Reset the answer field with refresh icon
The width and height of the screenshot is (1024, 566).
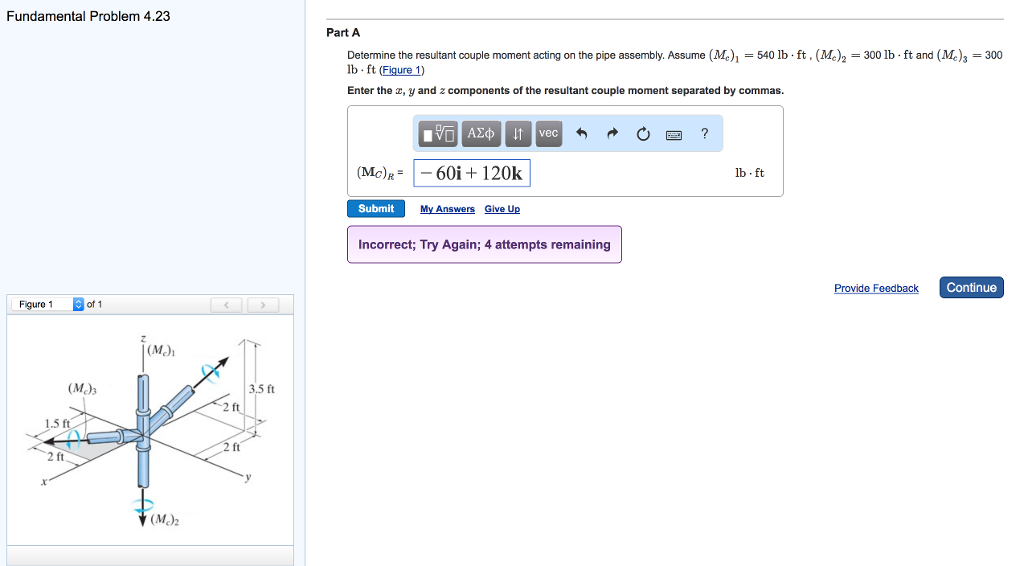pyautogui.click(x=643, y=134)
